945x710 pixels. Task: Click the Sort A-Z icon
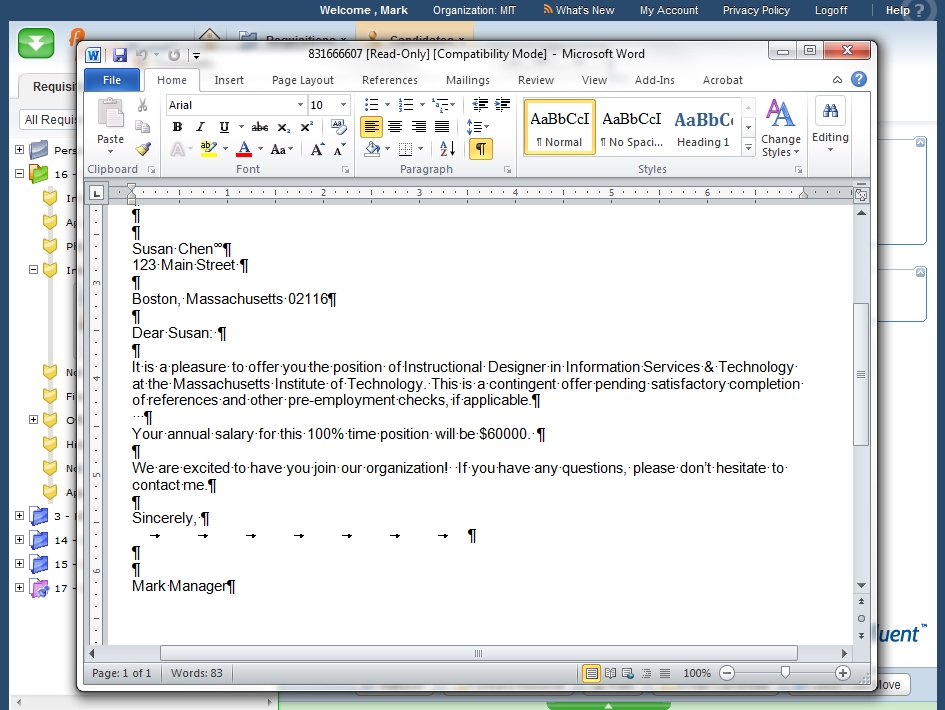[x=448, y=149]
